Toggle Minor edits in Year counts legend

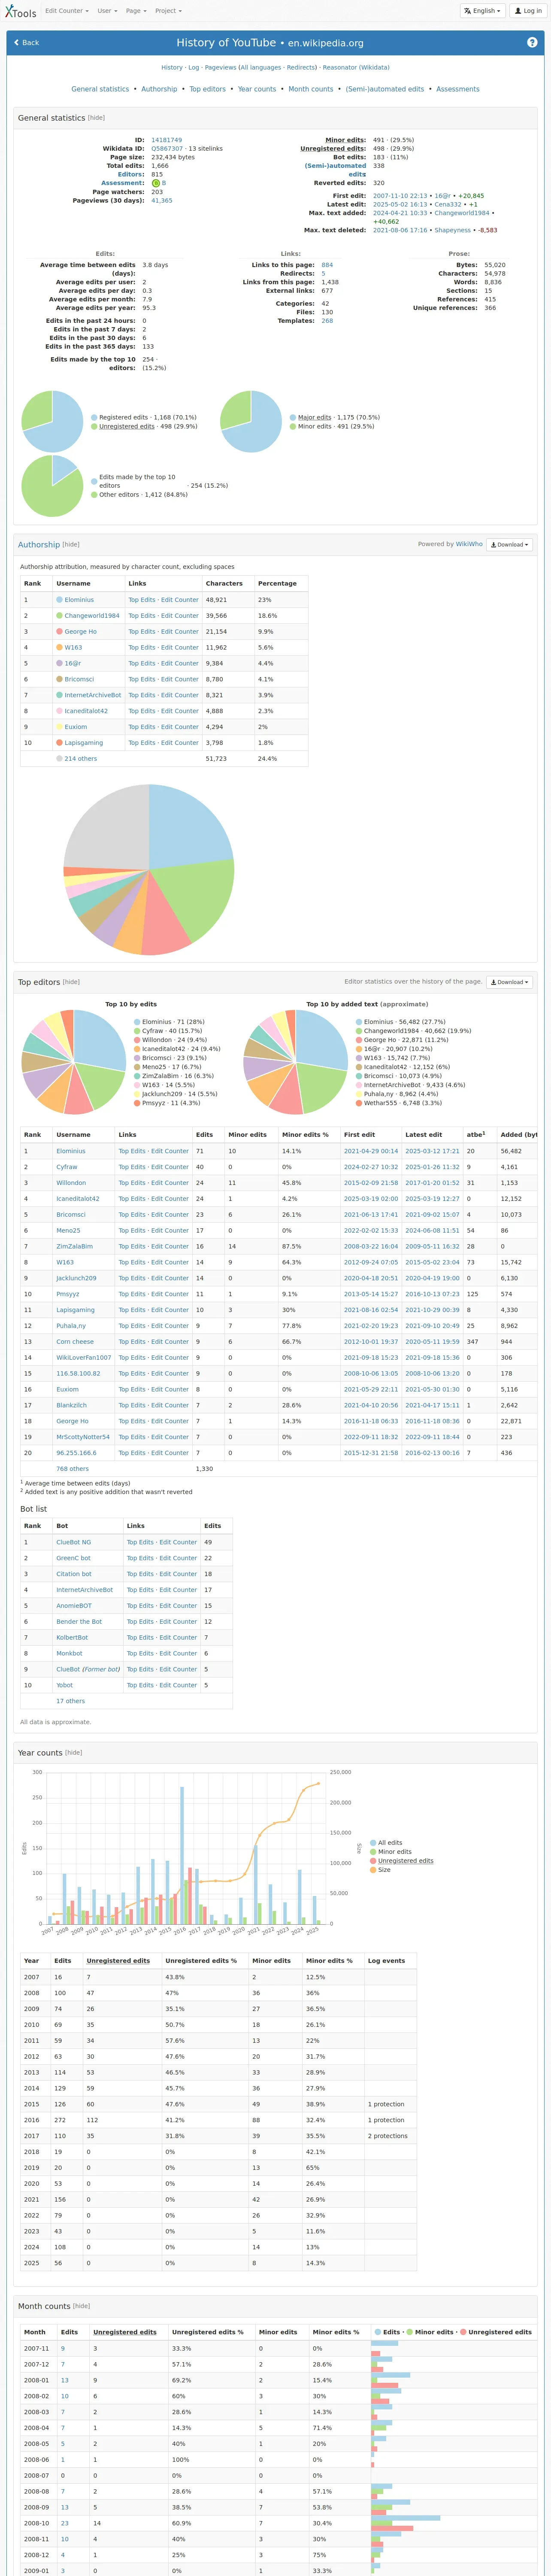click(390, 1853)
